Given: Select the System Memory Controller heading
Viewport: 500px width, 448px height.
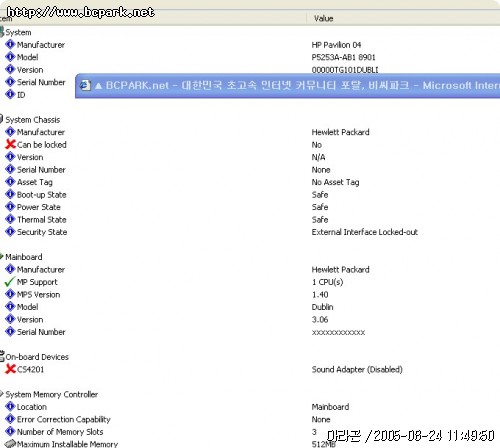Looking at the screenshot, I should point(52,394).
